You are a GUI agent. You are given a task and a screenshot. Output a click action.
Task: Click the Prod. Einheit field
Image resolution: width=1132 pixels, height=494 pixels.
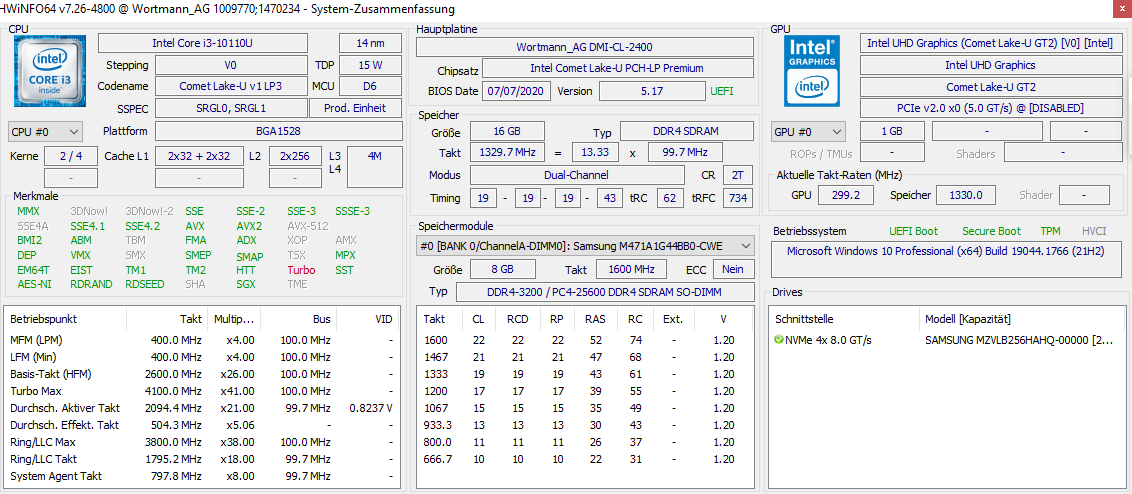tap(355, 108)
